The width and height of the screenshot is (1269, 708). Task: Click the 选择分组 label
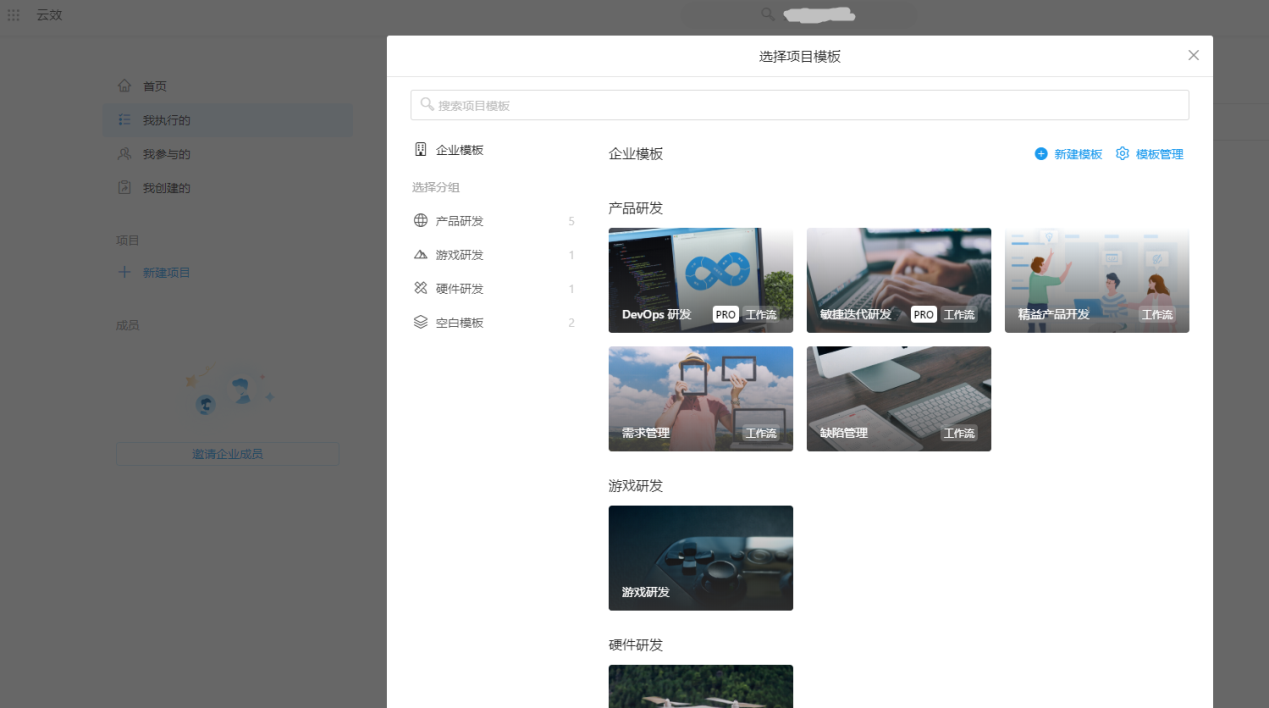(436, 187)
